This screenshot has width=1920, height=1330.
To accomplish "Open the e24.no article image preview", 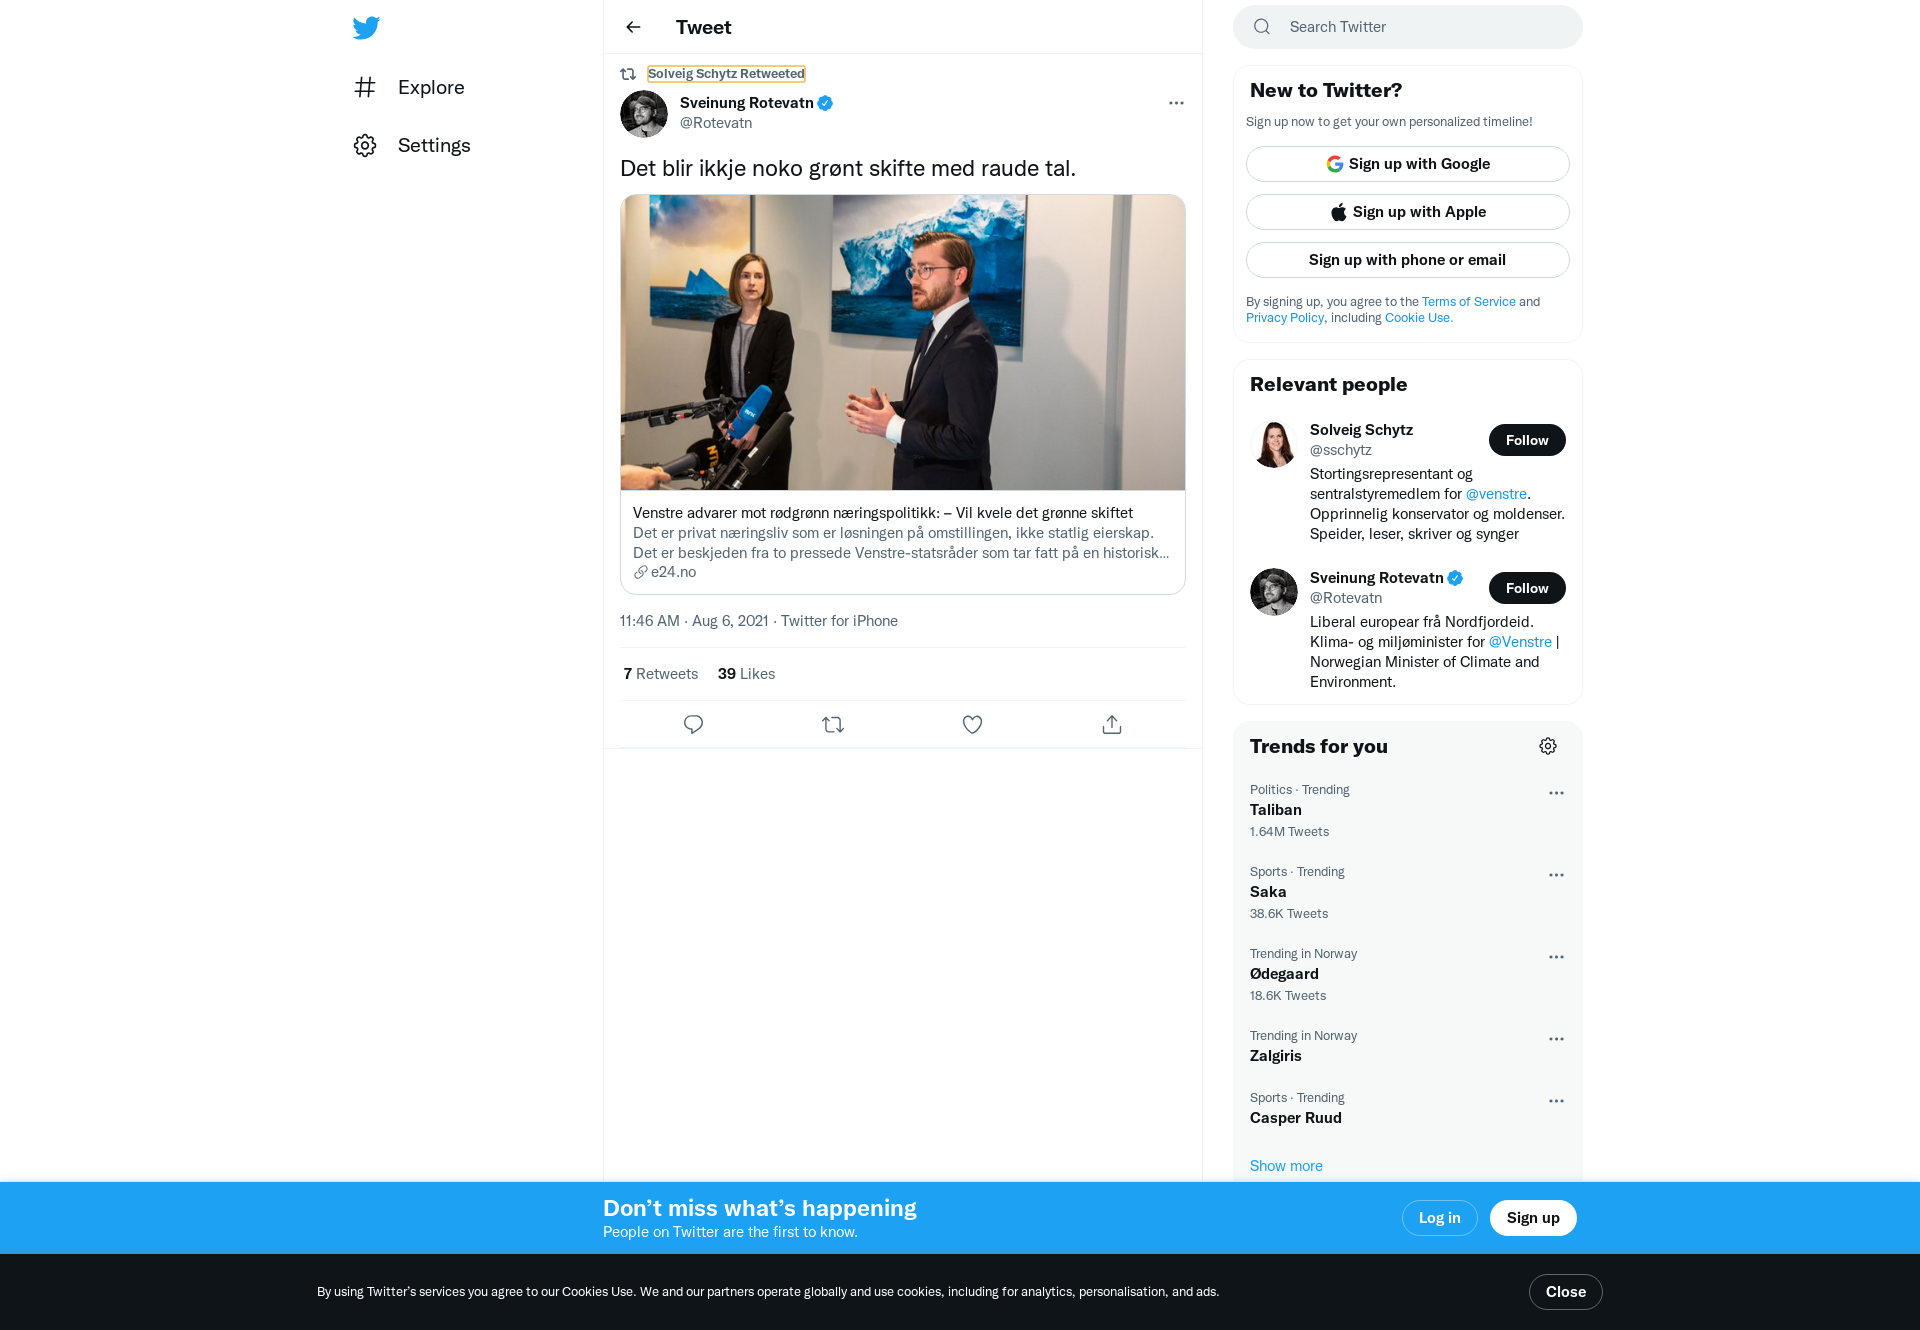I will pyautogui.click(x=903, y=342).
